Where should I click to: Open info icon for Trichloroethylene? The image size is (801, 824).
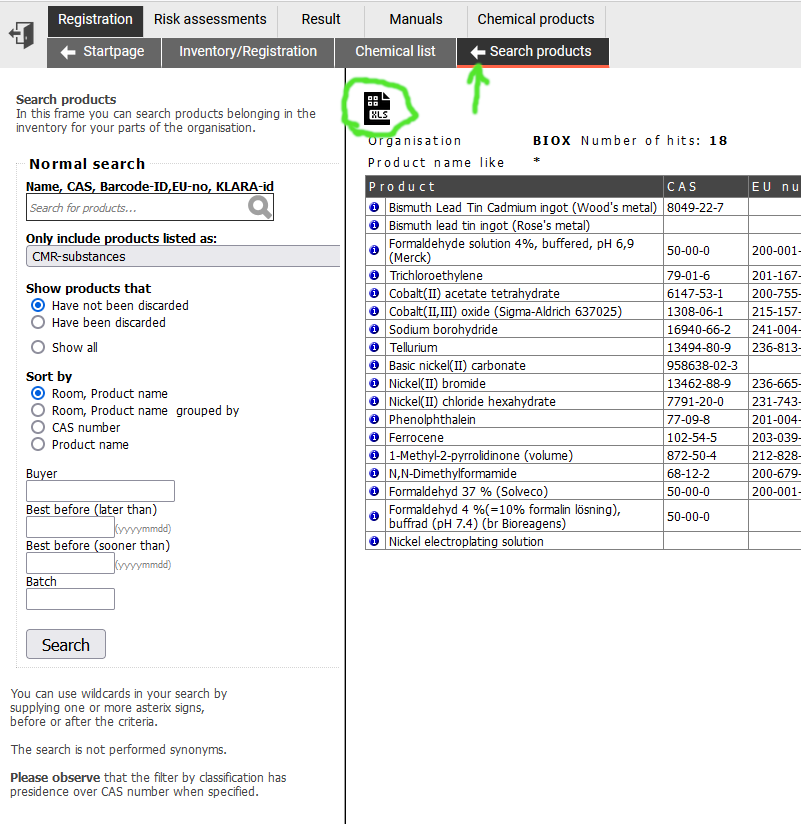tap(374, 275)
